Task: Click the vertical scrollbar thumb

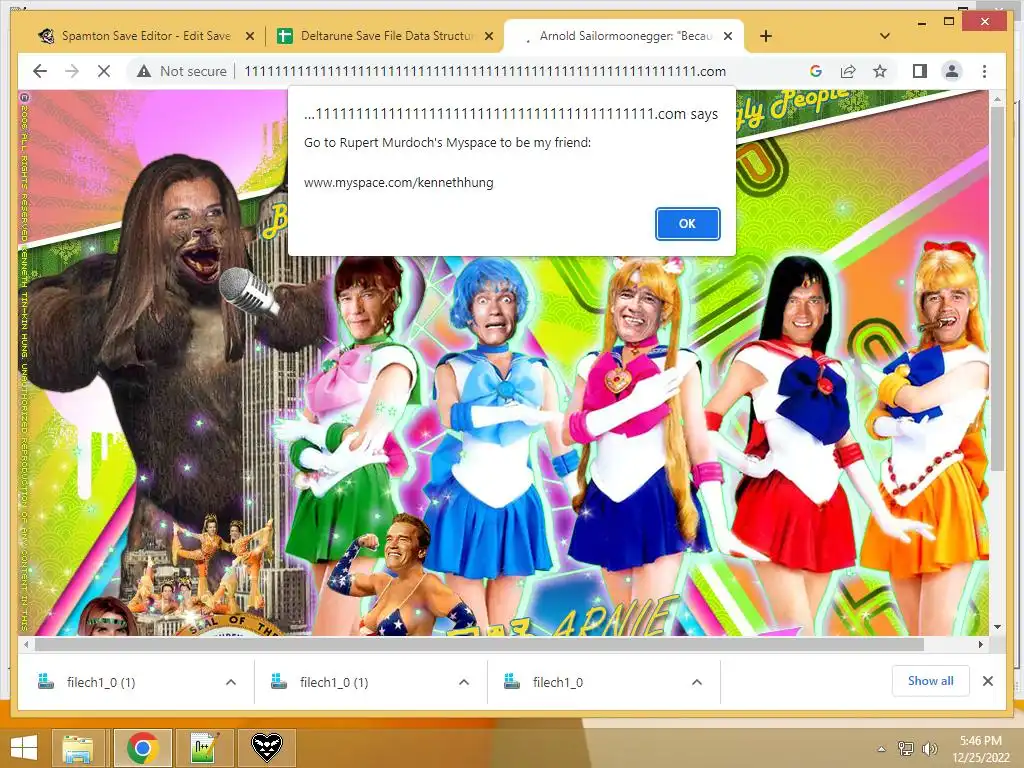Action: click(997, 289)
